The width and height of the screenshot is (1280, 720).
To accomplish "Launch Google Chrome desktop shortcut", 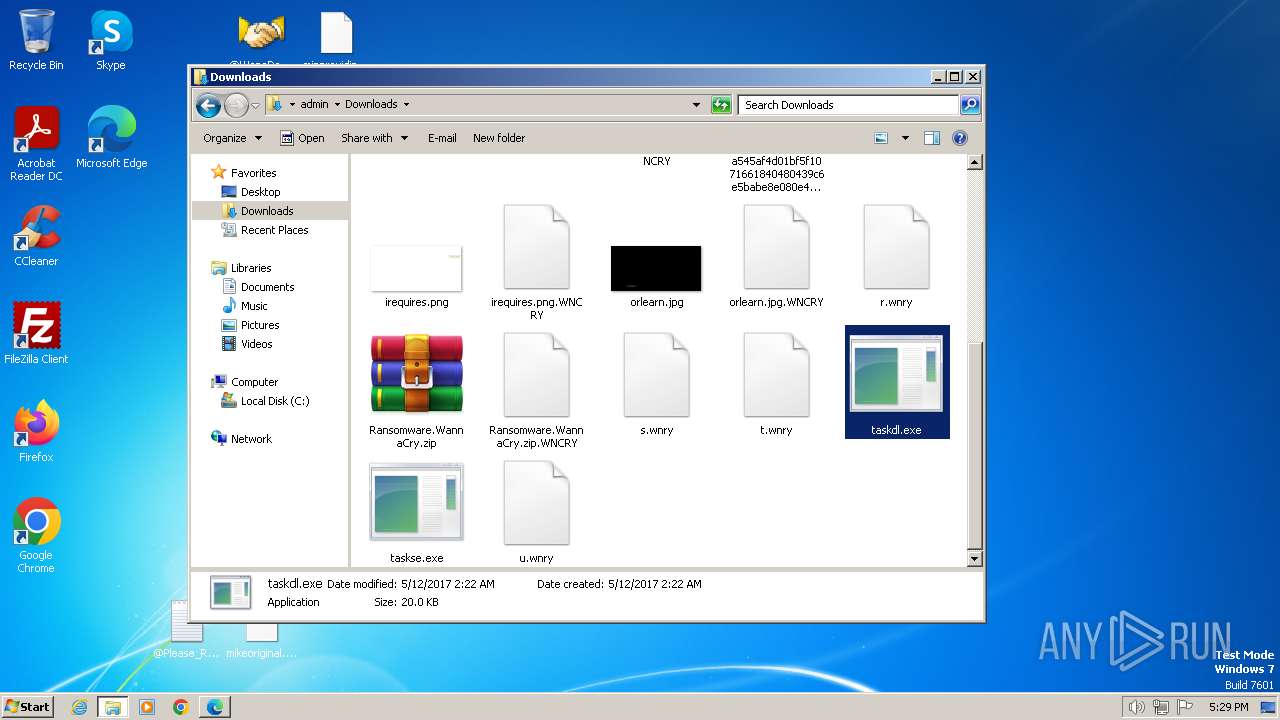I will point(36,536).
